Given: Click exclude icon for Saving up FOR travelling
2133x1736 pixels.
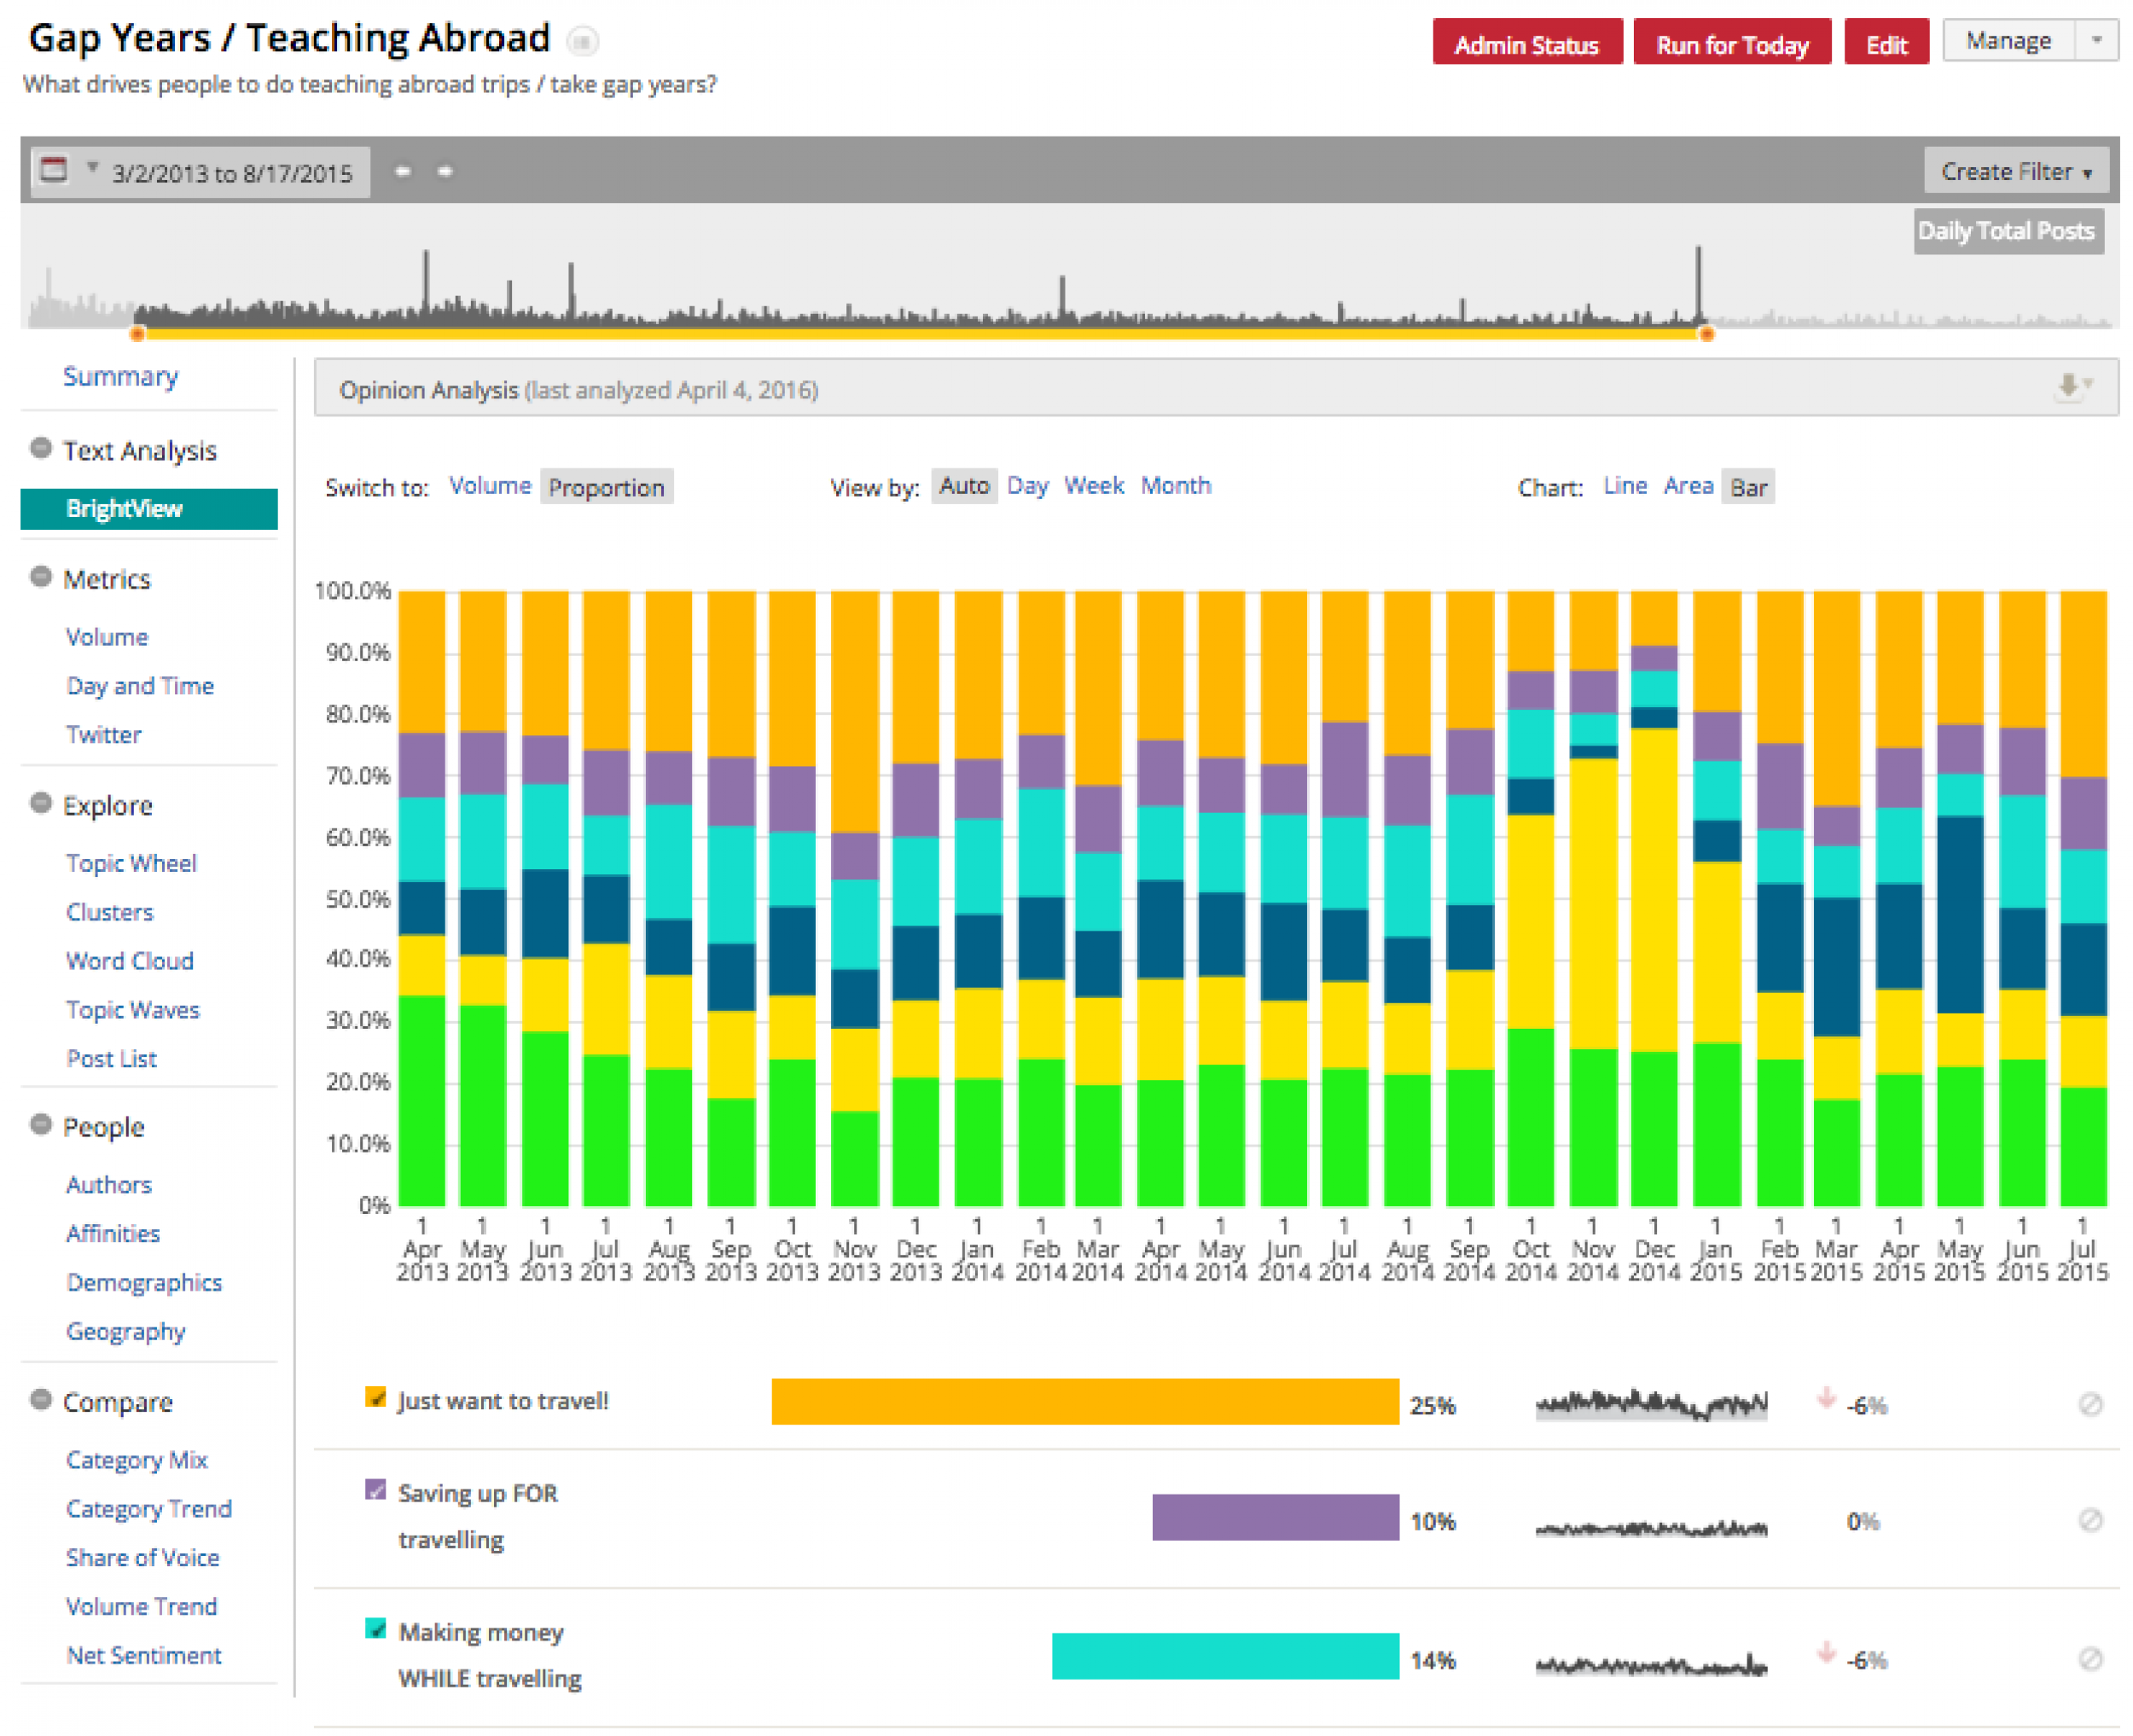Looking at the screenshot, I should [2089, 1520].
